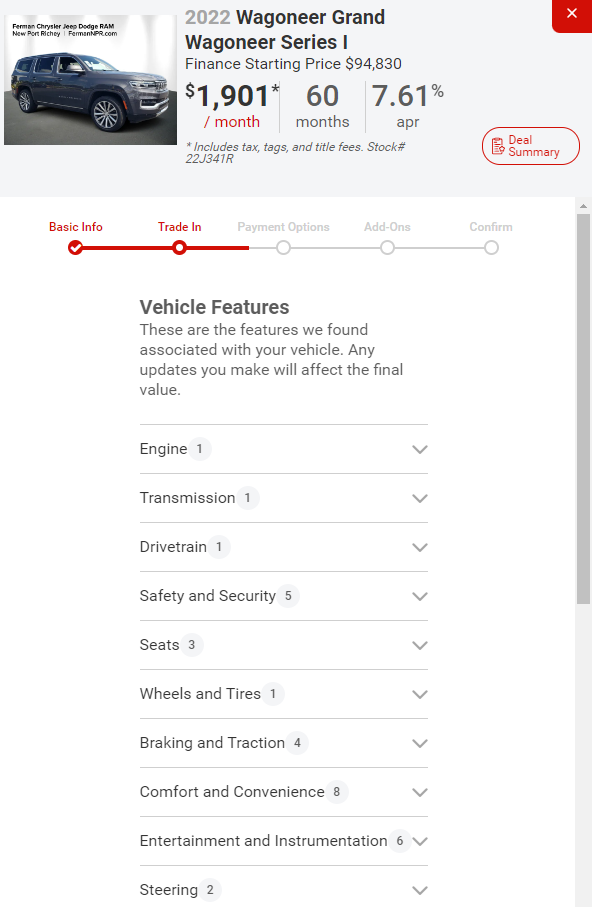Open the Comfort and Convenience section
Viewport: 592px width, 907px height.
[284, 792]
